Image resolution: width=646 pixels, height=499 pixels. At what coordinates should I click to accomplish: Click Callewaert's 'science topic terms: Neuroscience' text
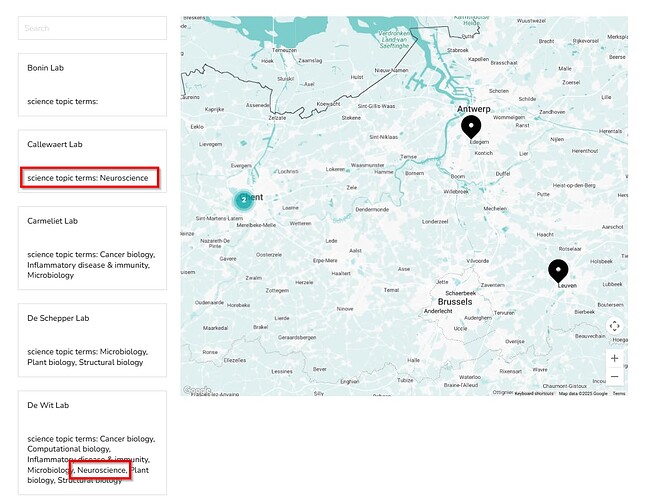click(x=88, y=178)
